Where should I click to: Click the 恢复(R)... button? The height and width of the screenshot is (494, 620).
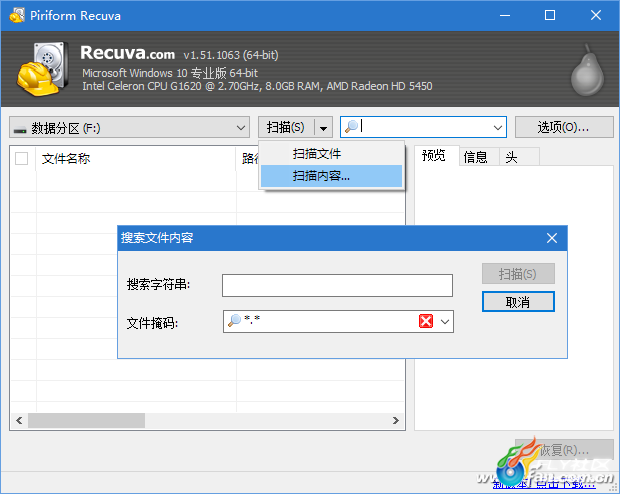coord(564,450)
